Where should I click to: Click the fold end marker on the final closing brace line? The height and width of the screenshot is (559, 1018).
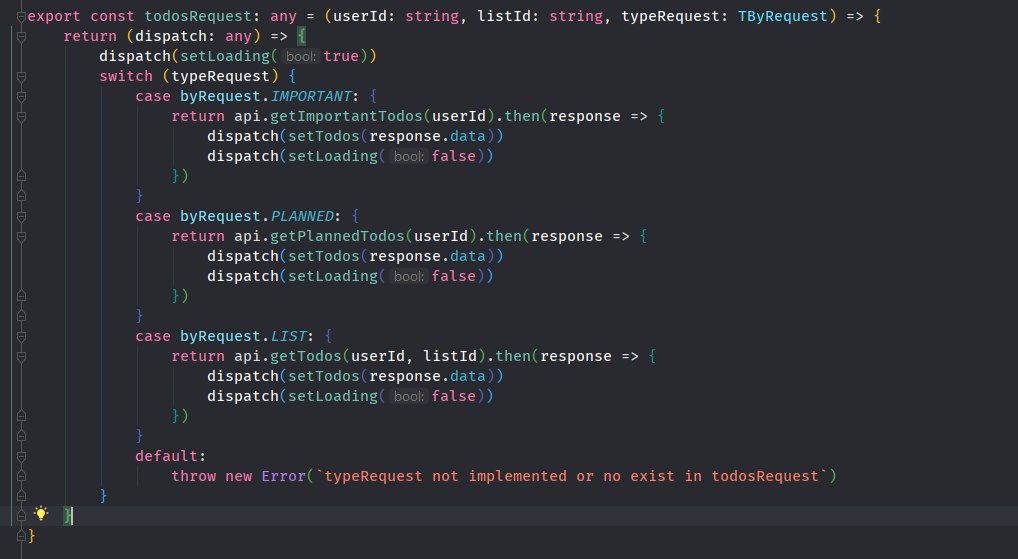point(21,536)
